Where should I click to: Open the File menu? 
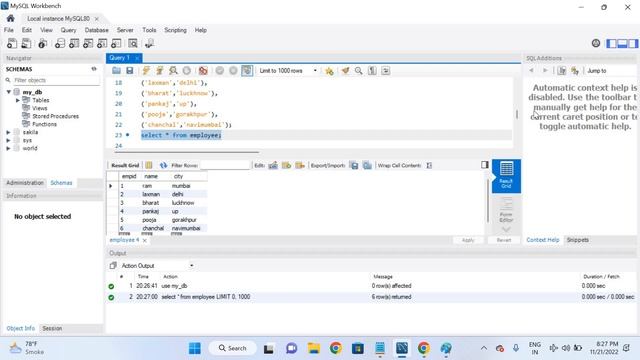pos(9,30)
